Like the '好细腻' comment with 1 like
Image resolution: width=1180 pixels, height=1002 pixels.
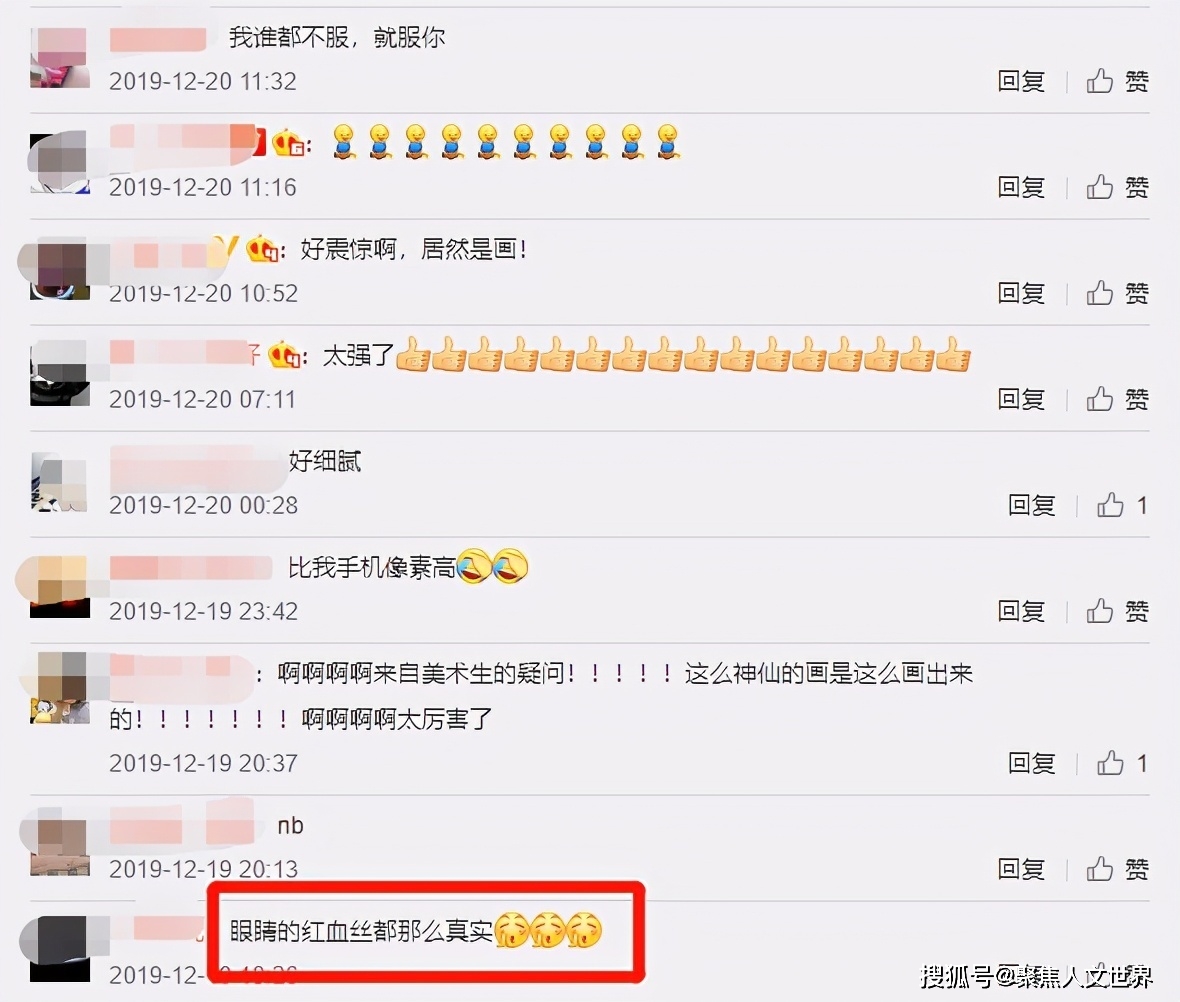click(x=1121, y=505)
